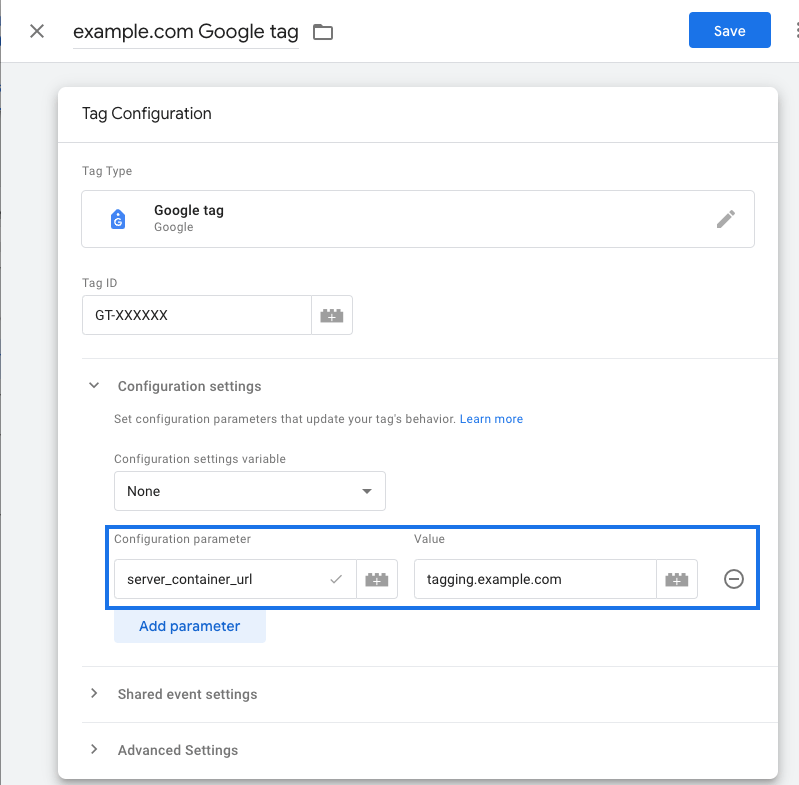Click the pencil edit icon for Tag Type
The width and height of the screenshot is (799, 785).
(x=726, y=219)
